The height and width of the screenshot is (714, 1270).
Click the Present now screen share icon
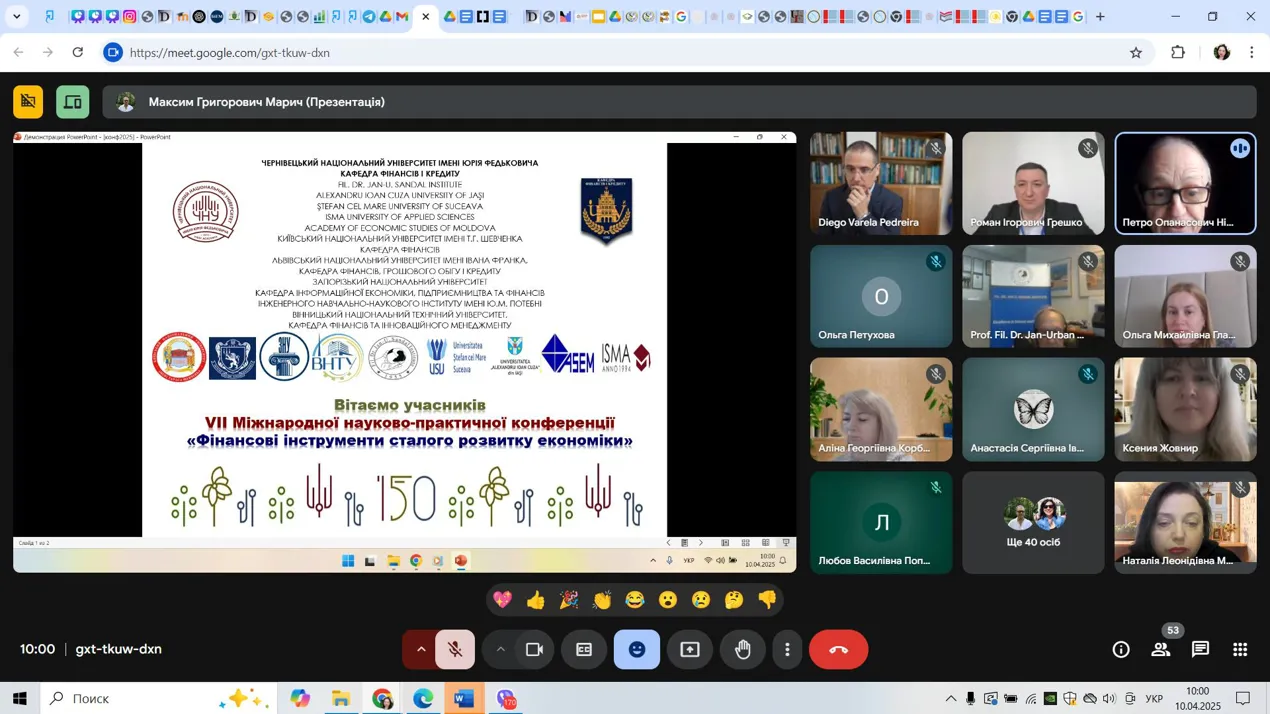point(690,650)
